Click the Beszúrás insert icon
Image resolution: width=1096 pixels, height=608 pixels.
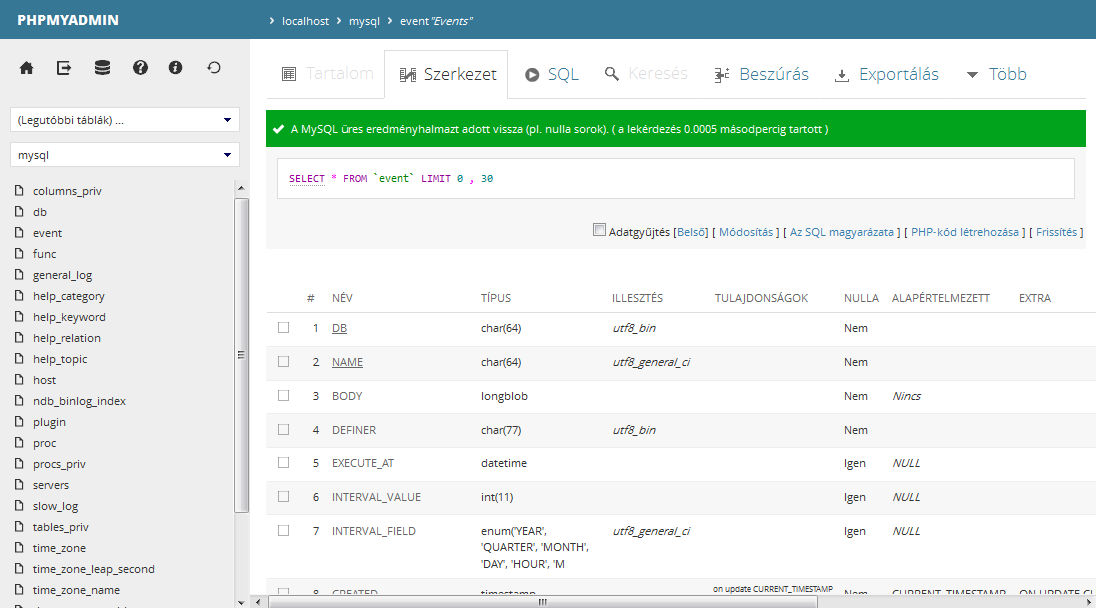pyautogui.click(x=722, y=75)
